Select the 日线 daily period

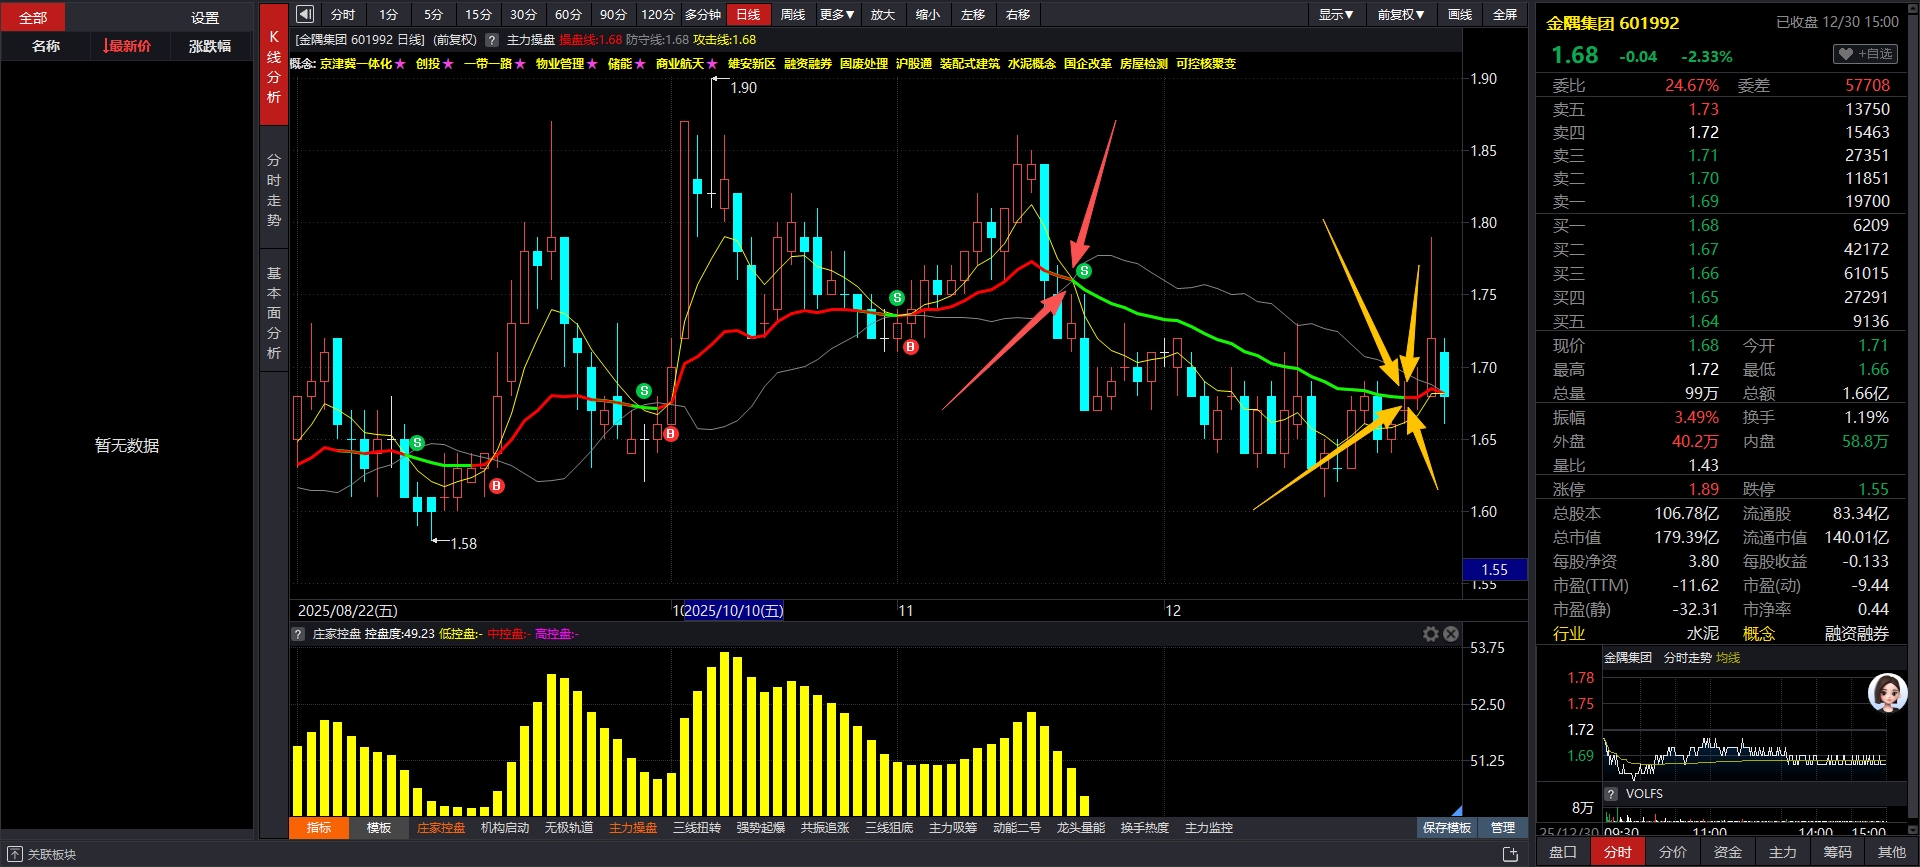point(748,14)
